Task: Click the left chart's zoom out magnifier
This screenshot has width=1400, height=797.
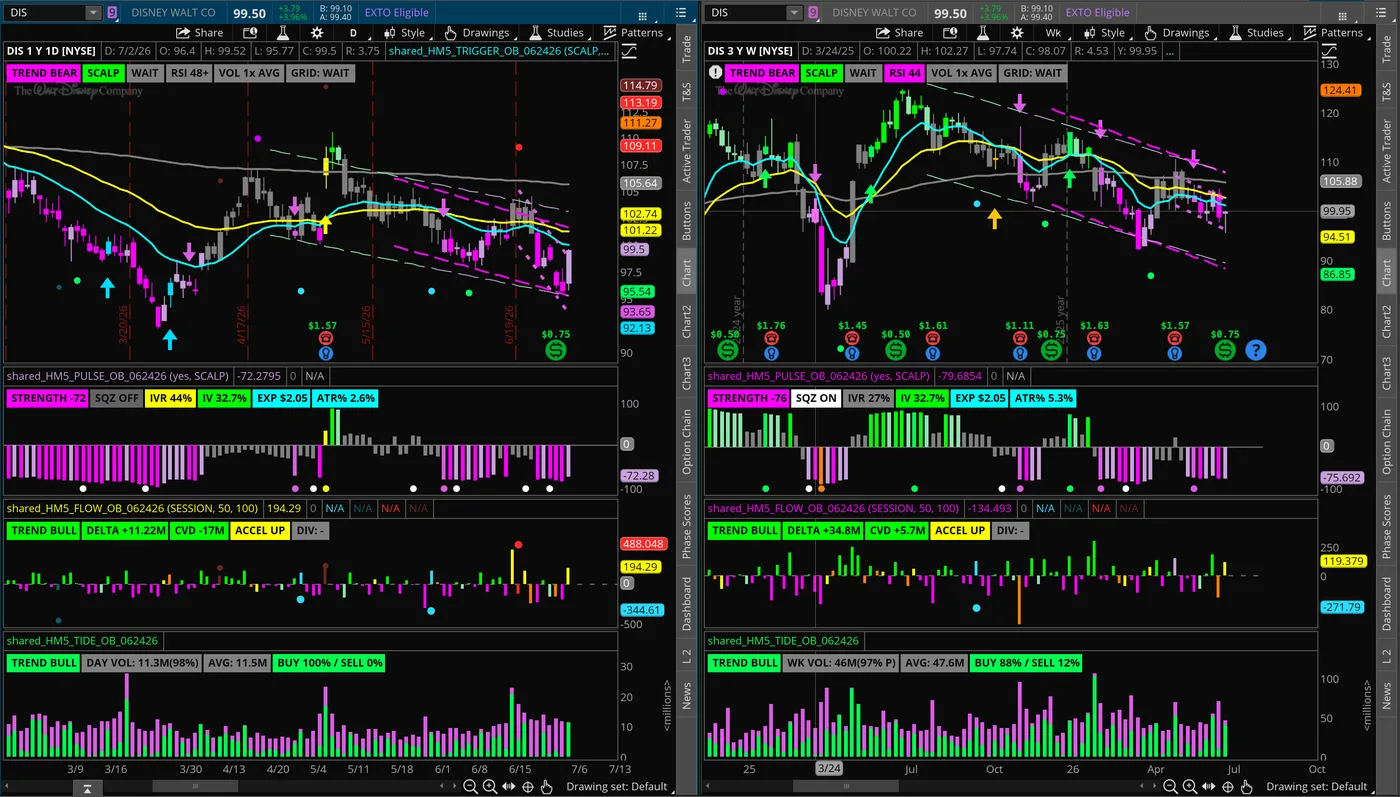Action: point(470,786)
